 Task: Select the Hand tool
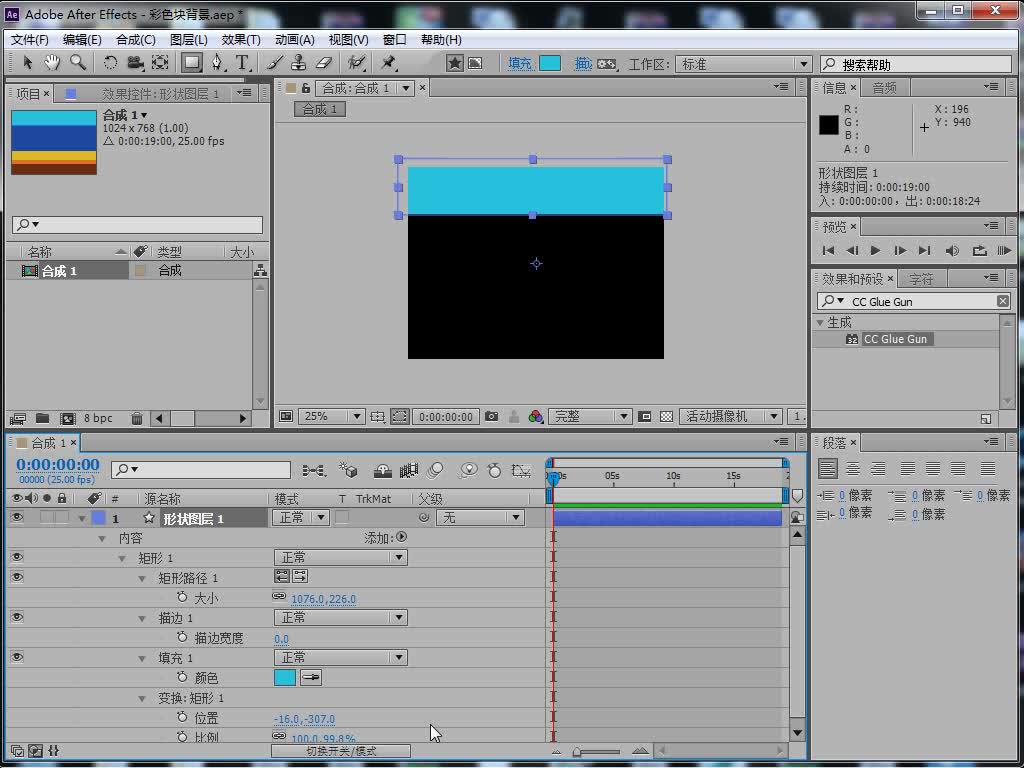[x=52, y=63]
